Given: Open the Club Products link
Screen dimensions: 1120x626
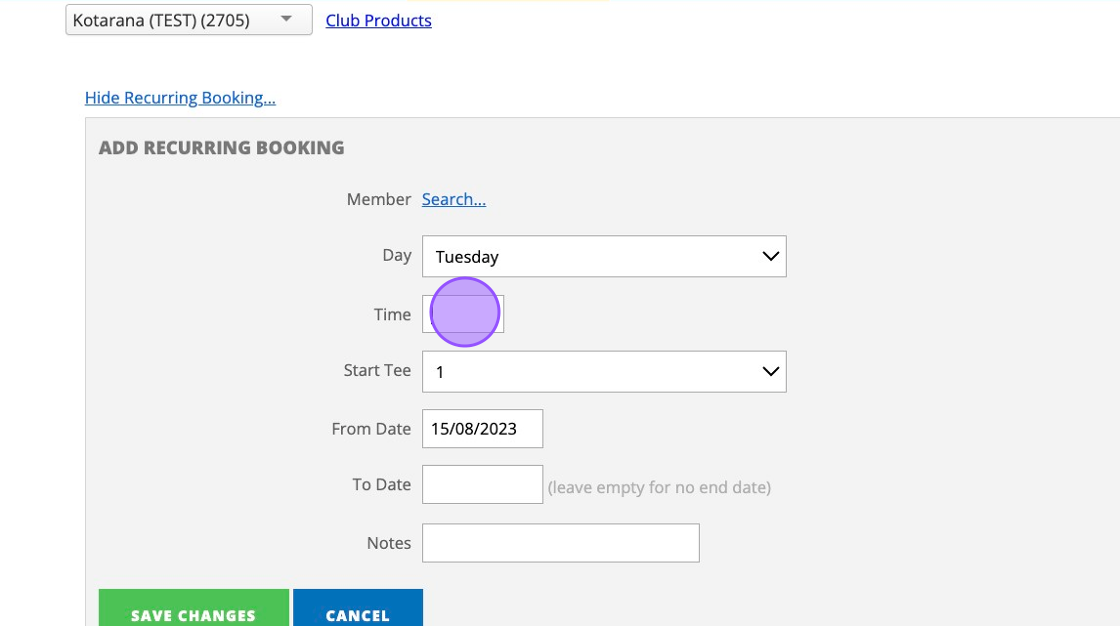Looking at the screenshot, I should 378,20.
